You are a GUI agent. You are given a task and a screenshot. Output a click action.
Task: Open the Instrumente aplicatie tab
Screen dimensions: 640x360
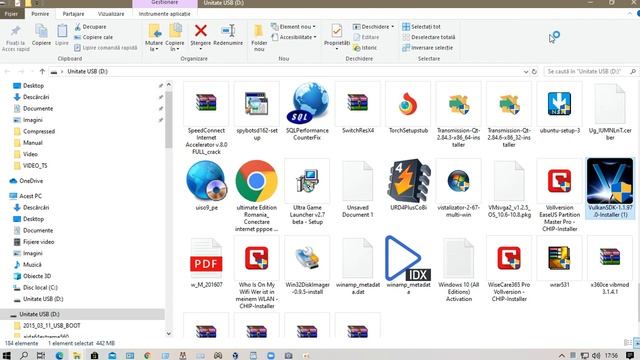coord(164,14)
